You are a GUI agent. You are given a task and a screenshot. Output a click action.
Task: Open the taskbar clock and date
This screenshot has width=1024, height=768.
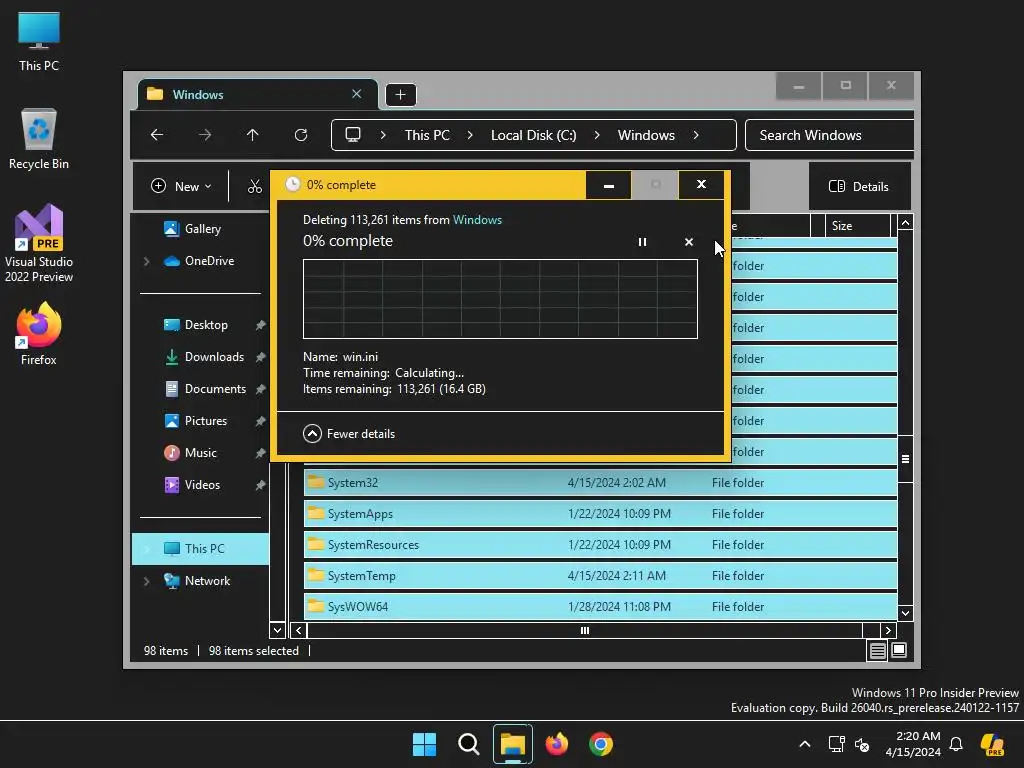click(913, 744)
